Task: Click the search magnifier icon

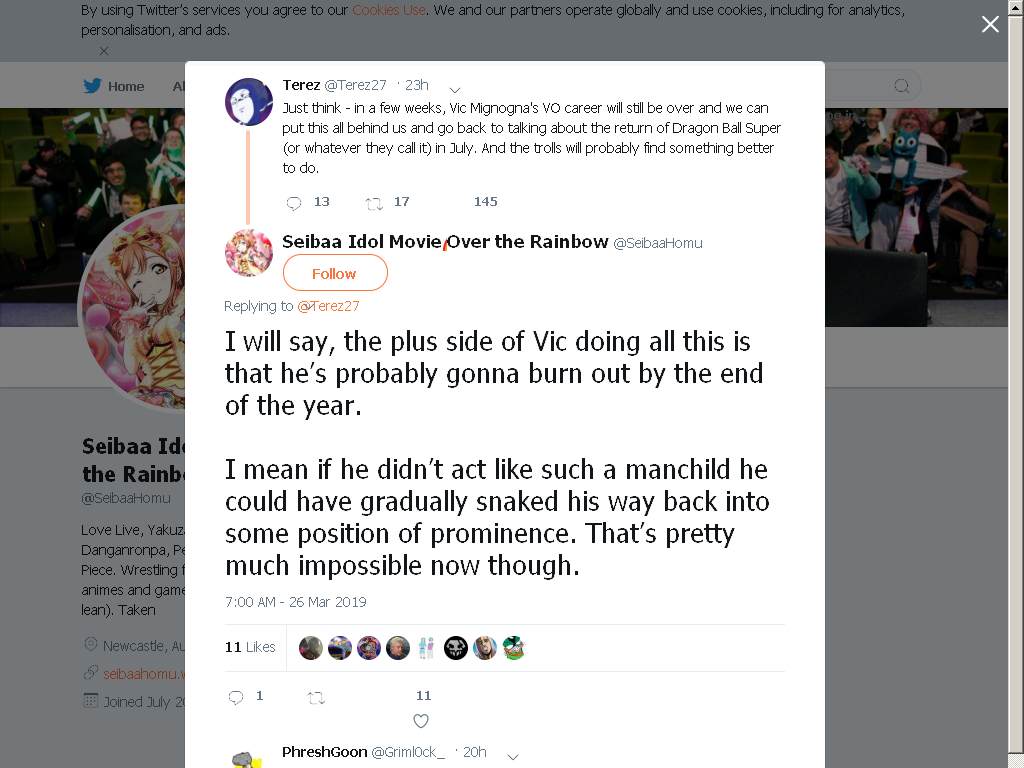Action: point(901,86)
